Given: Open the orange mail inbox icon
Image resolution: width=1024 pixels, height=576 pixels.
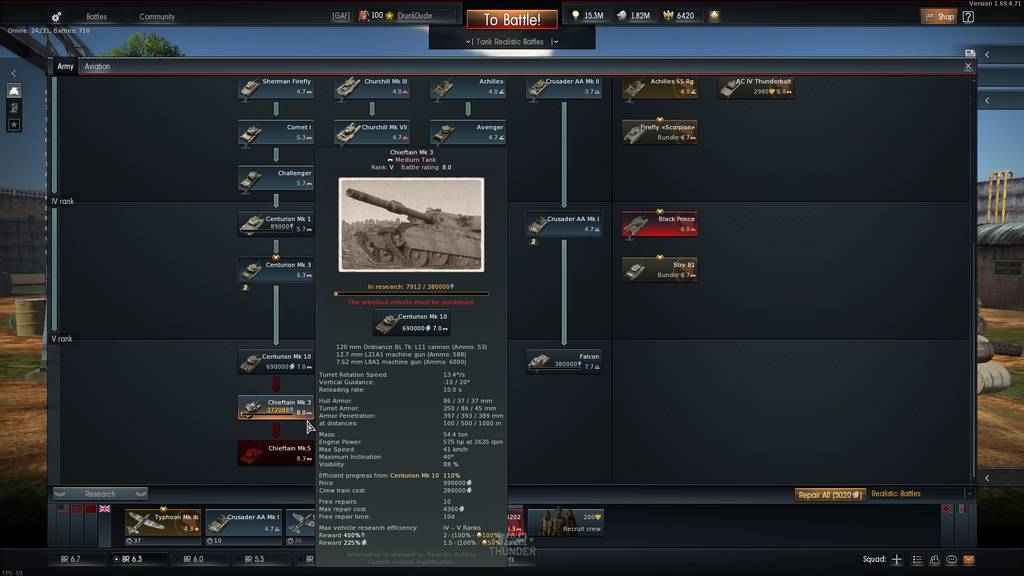Looking at the screenshot, I should (968, 560).
